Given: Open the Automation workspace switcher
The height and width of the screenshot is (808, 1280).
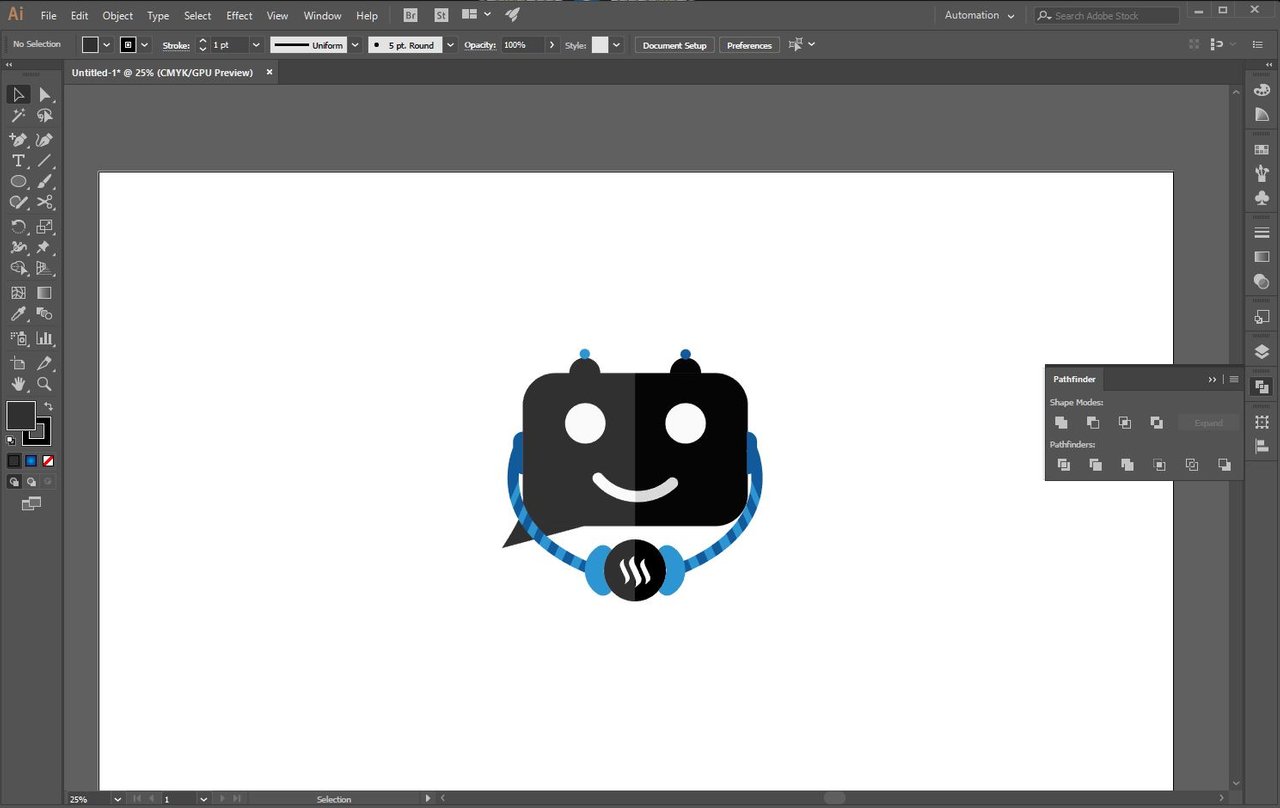Looking at the screenshot, I should tap(980, 15).
